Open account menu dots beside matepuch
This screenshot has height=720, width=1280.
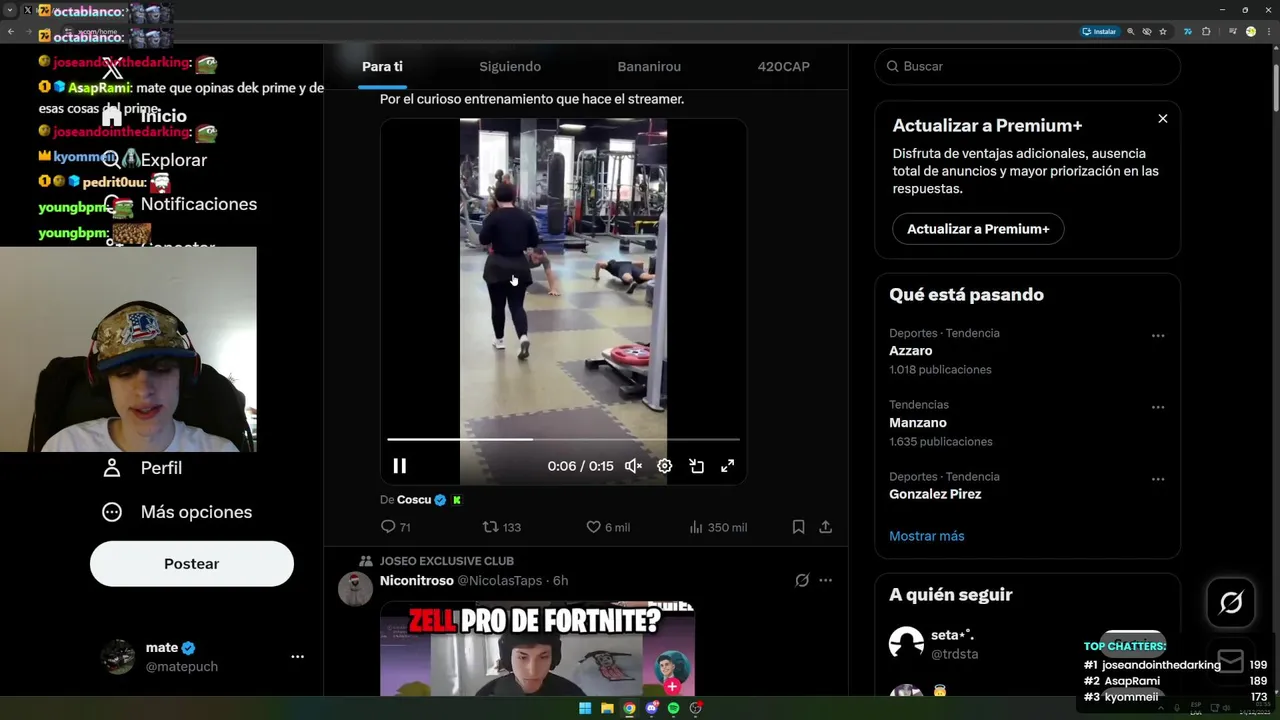click(297, 657)
